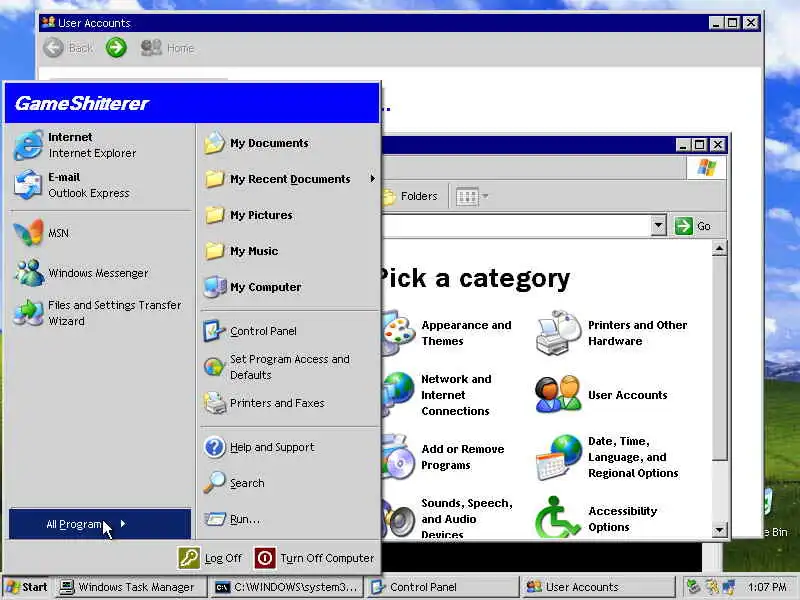
Task: Switch to User Accounts taskbar button
Action: tap(597, 587)
